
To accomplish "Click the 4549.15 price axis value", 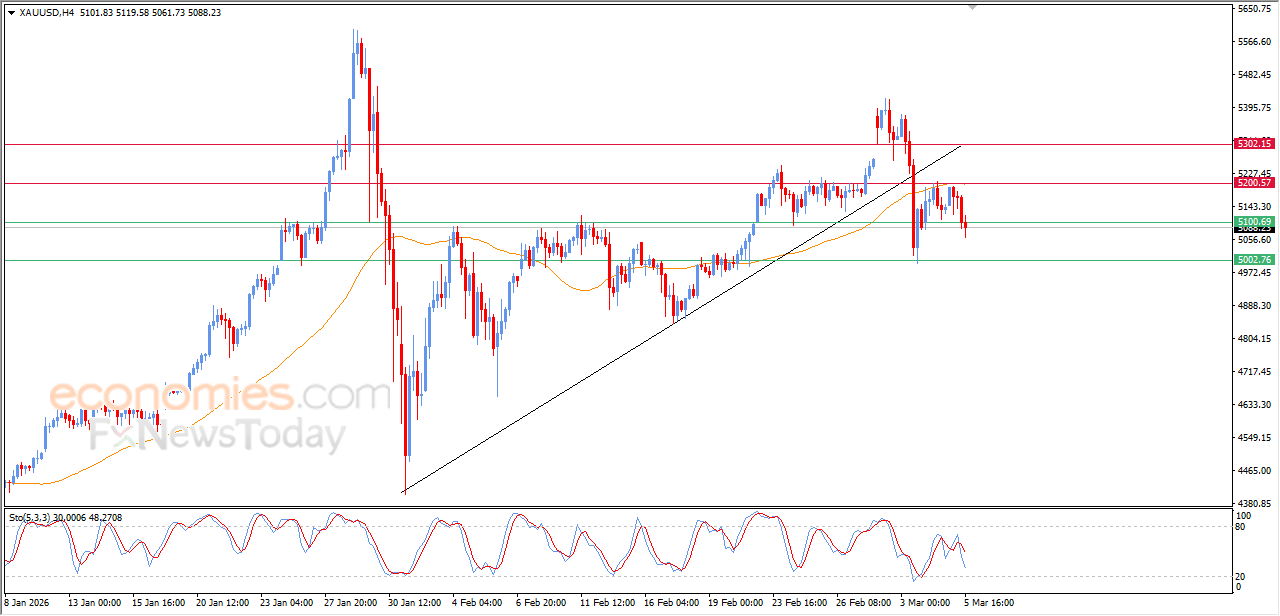I will click(1255, 437).
